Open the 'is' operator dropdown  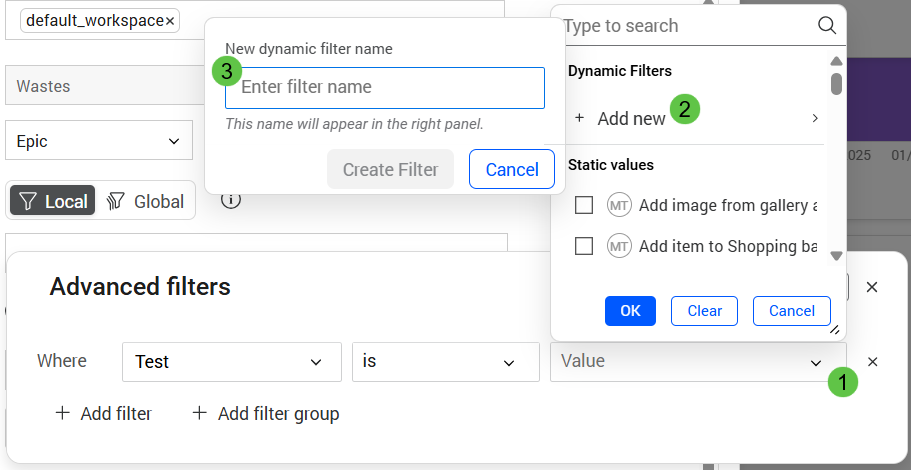click(446, 362)
